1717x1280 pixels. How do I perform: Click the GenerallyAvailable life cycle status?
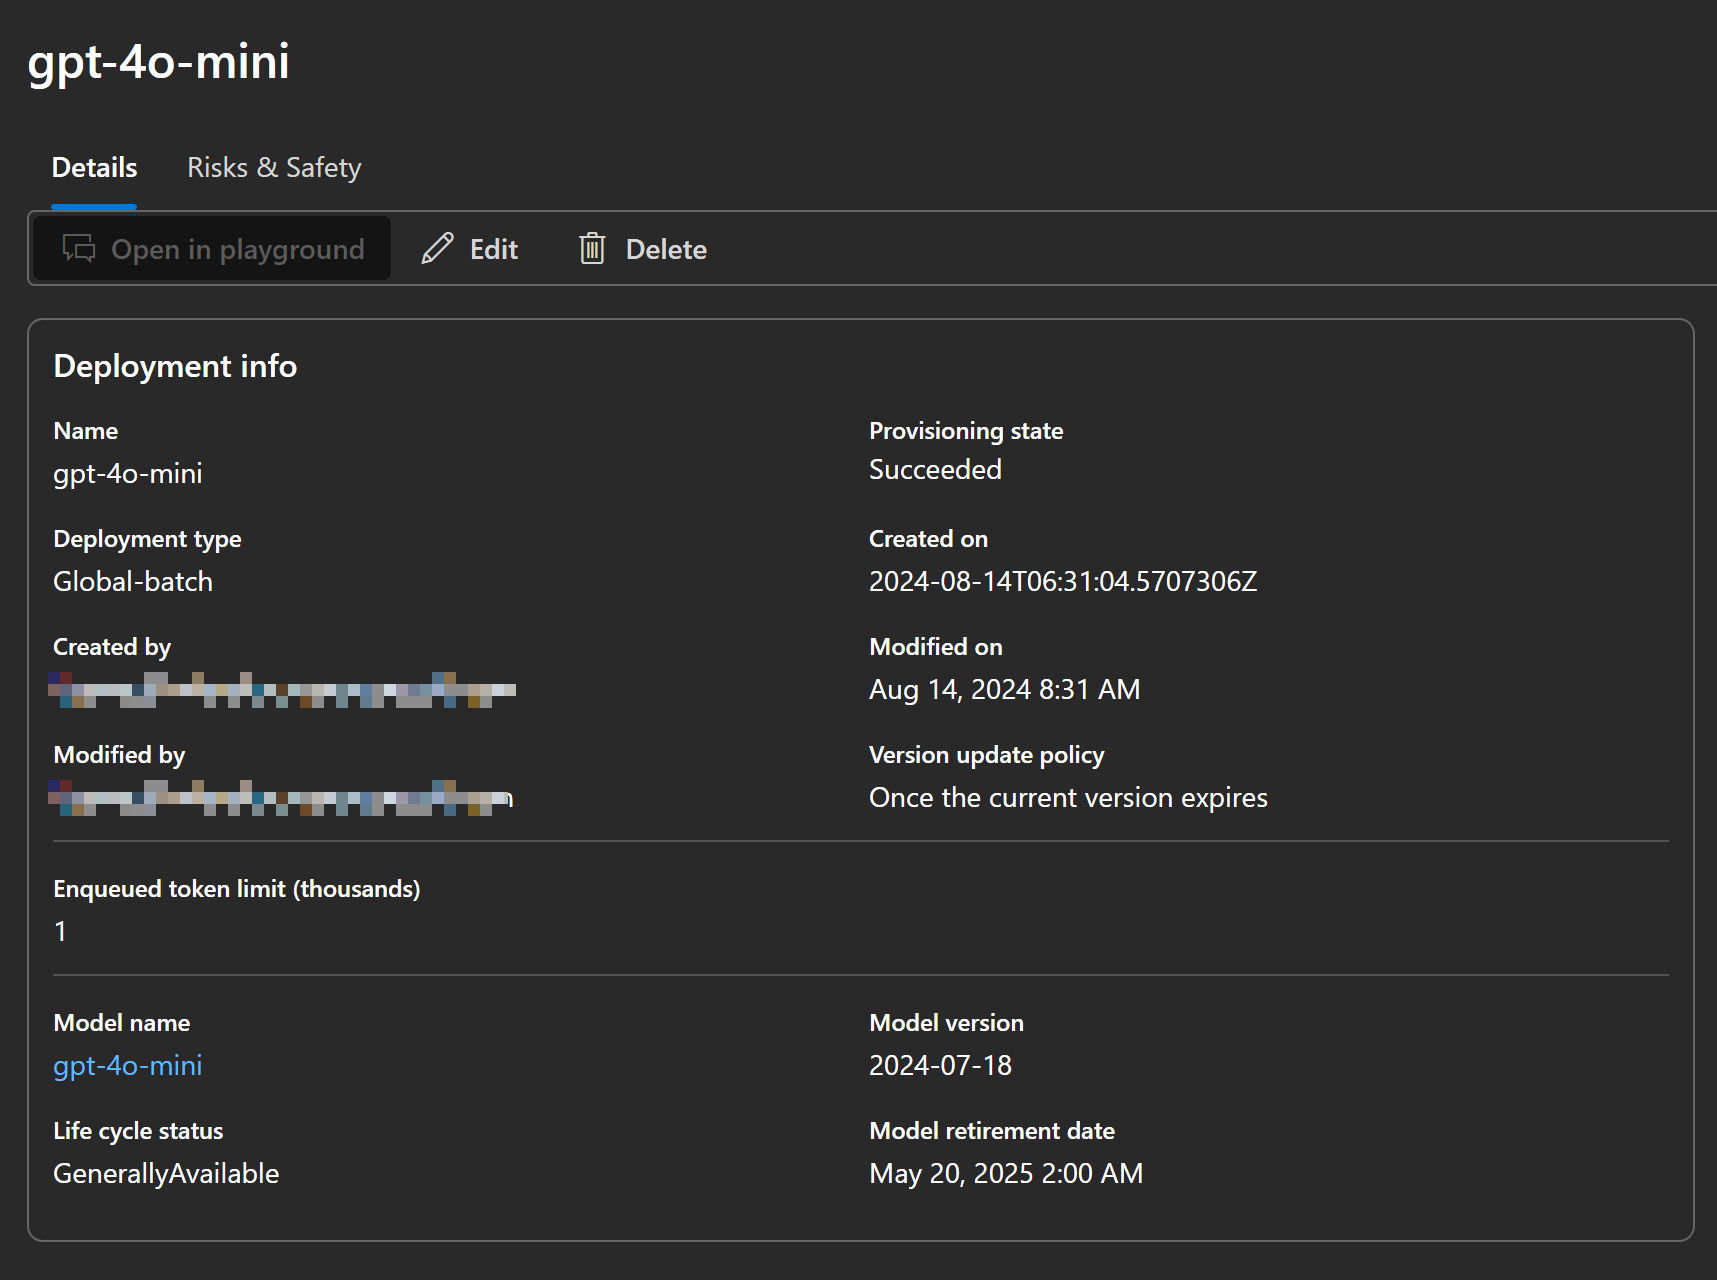166,1174
